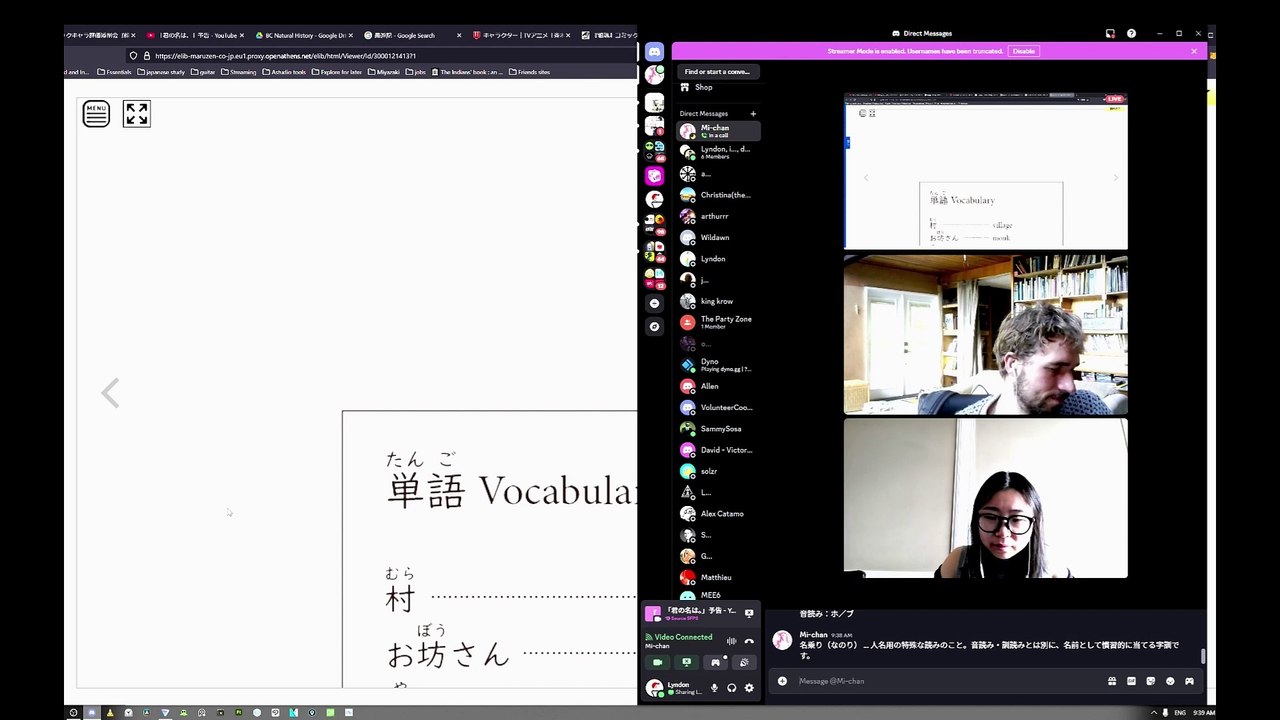Go to previous page using left arrow
Screen dimensions: 1280x720
coord(110,393)
